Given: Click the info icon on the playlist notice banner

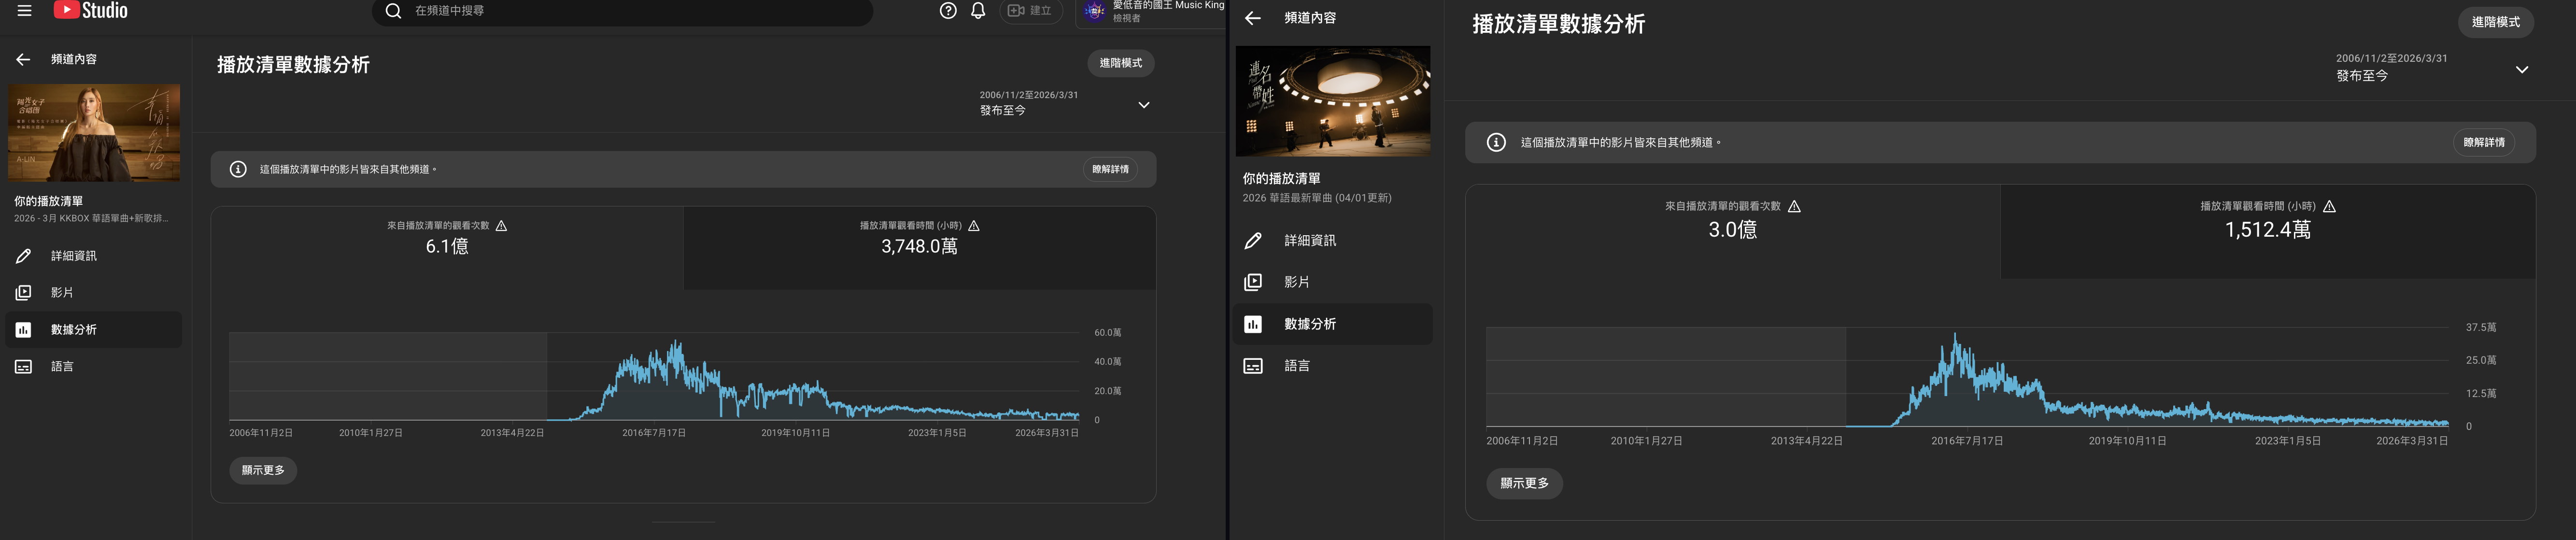Looking at the screenshot, I should click(x=237, y=169).
